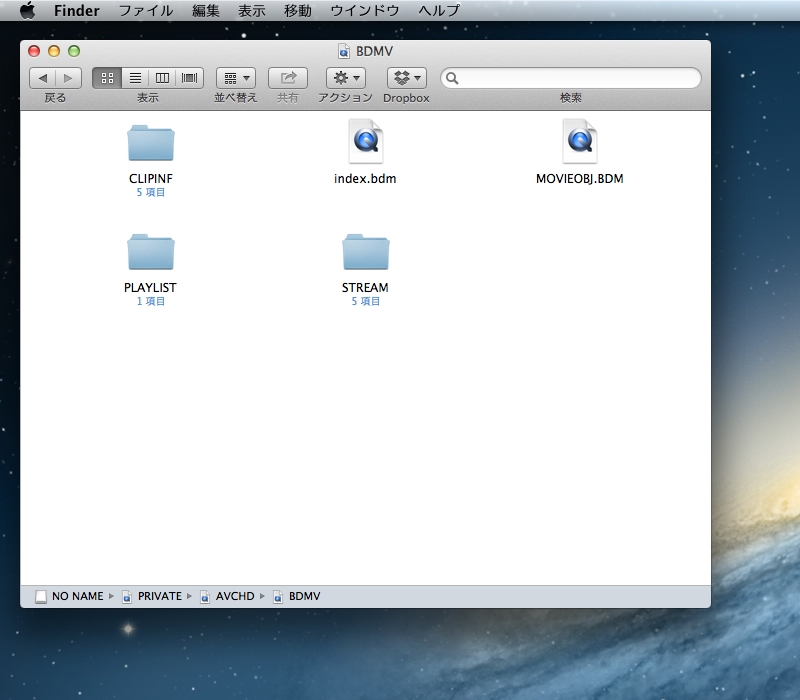Click NO NAME in the path bar
The image size is (800, 700).
78,596
